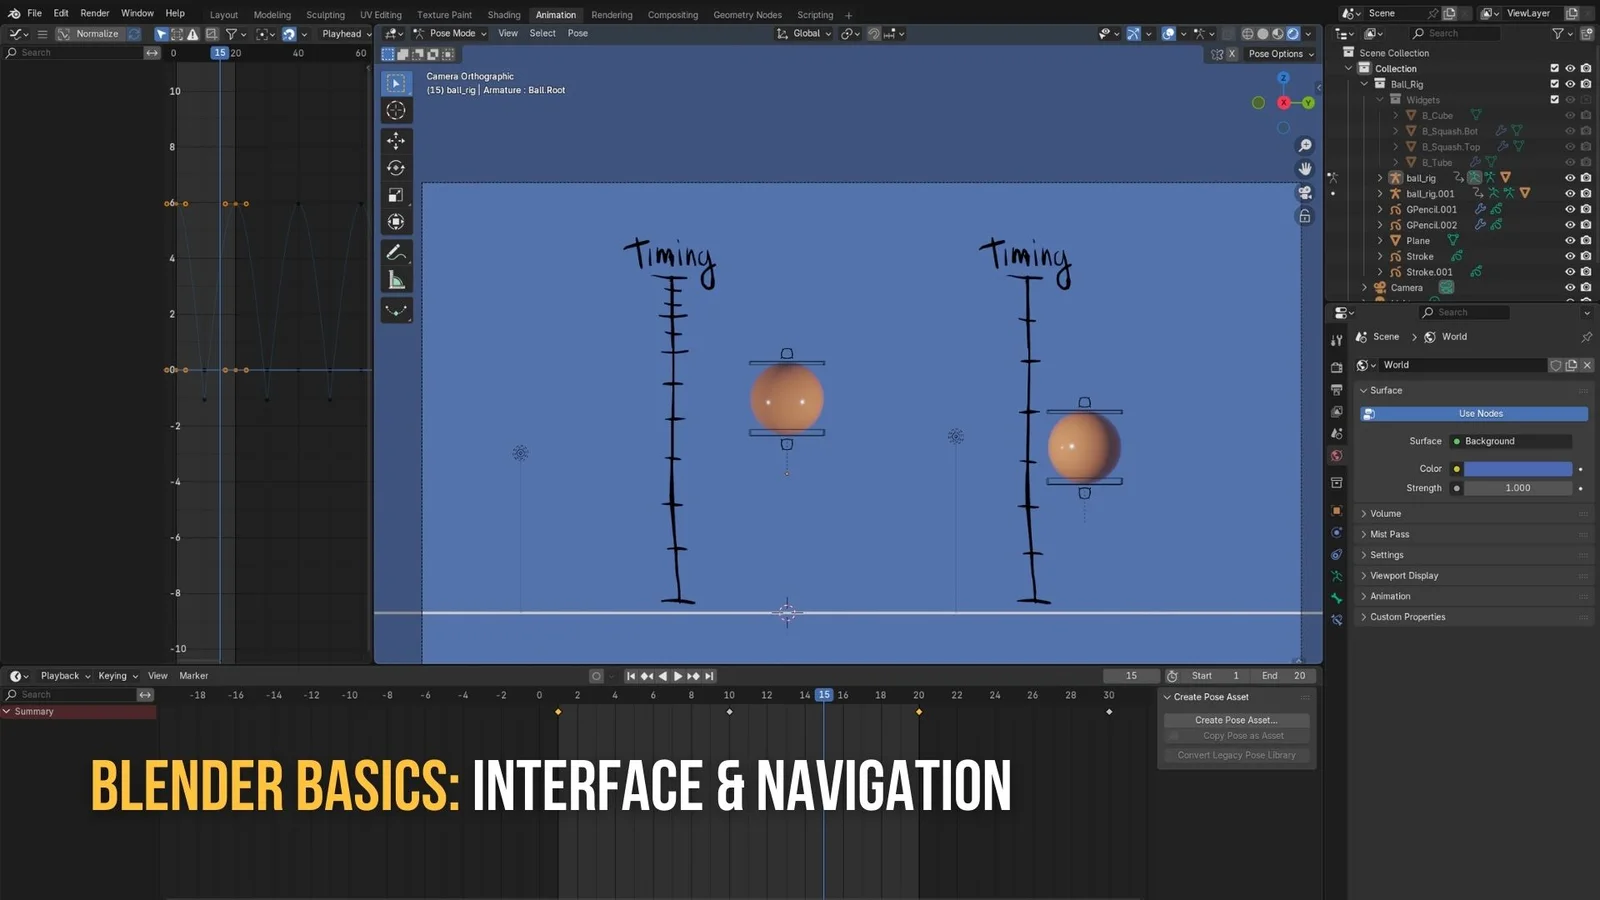Open the Render menu in the top bar
The width and height of the screenshot is (1600, 900).
(x=94, y=13)
